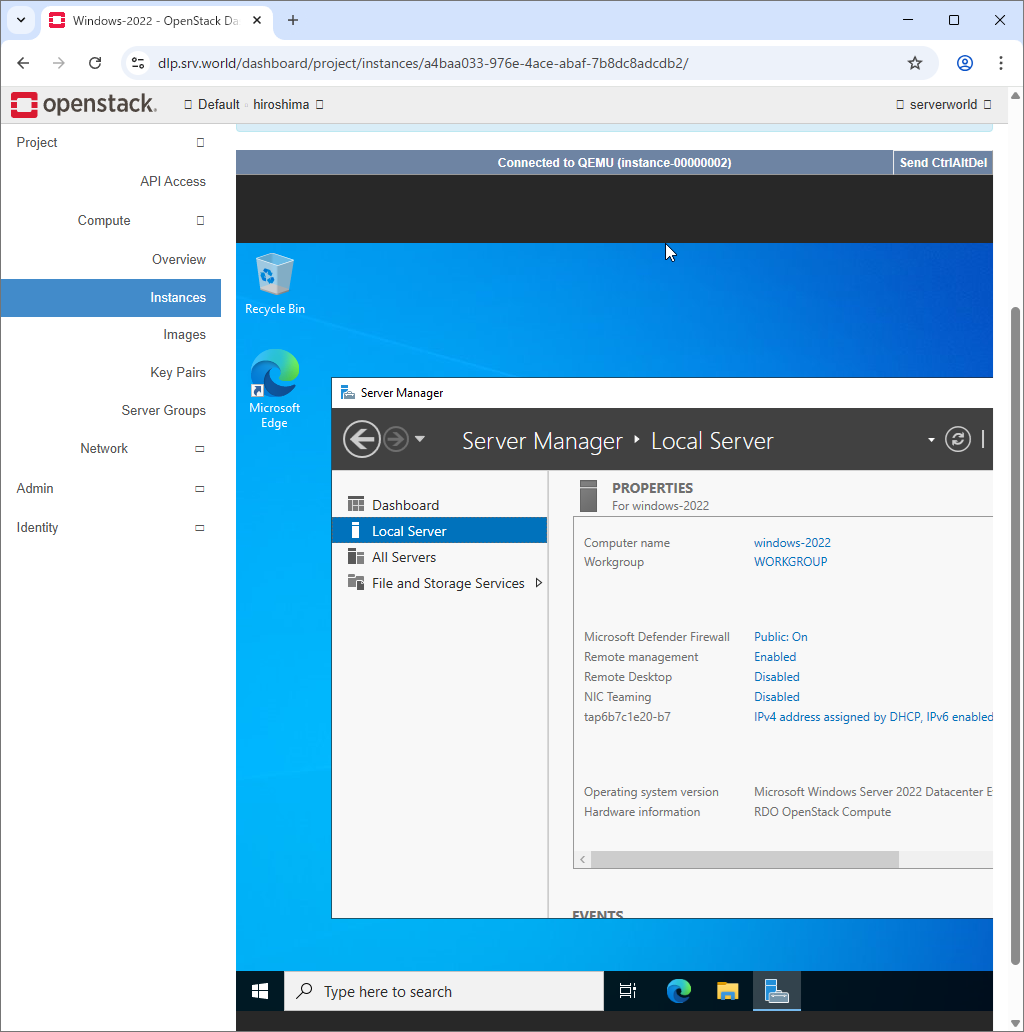Image resolution: width=1024 pixels, height=1032 pixels.
Task: Click the browser back arrow
Action: tap(23, 63)
